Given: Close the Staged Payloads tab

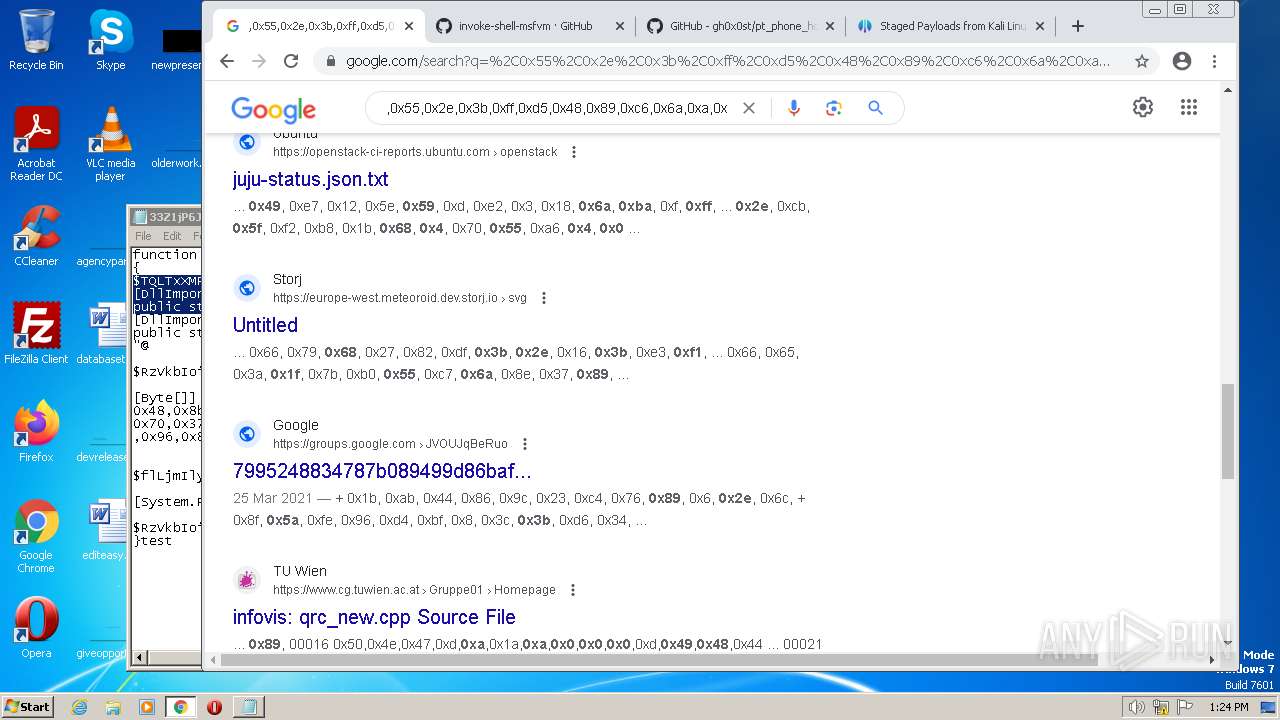Looking at the screenshot, I should 1039,26.
